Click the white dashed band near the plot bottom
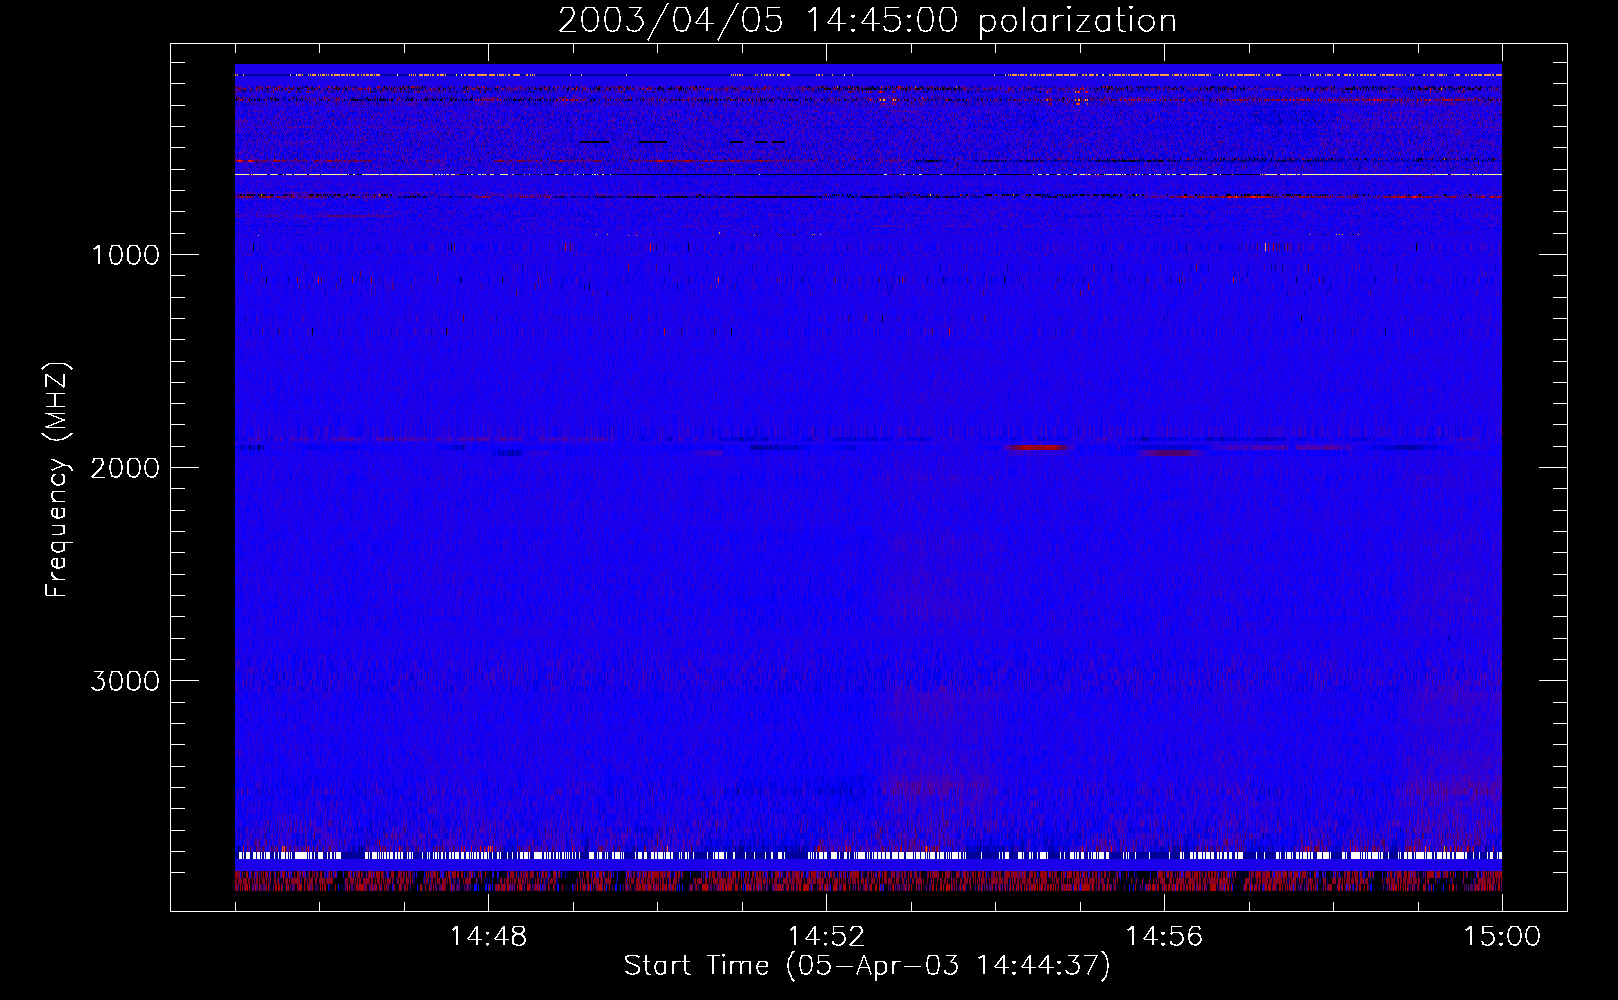 click(868, 855)
